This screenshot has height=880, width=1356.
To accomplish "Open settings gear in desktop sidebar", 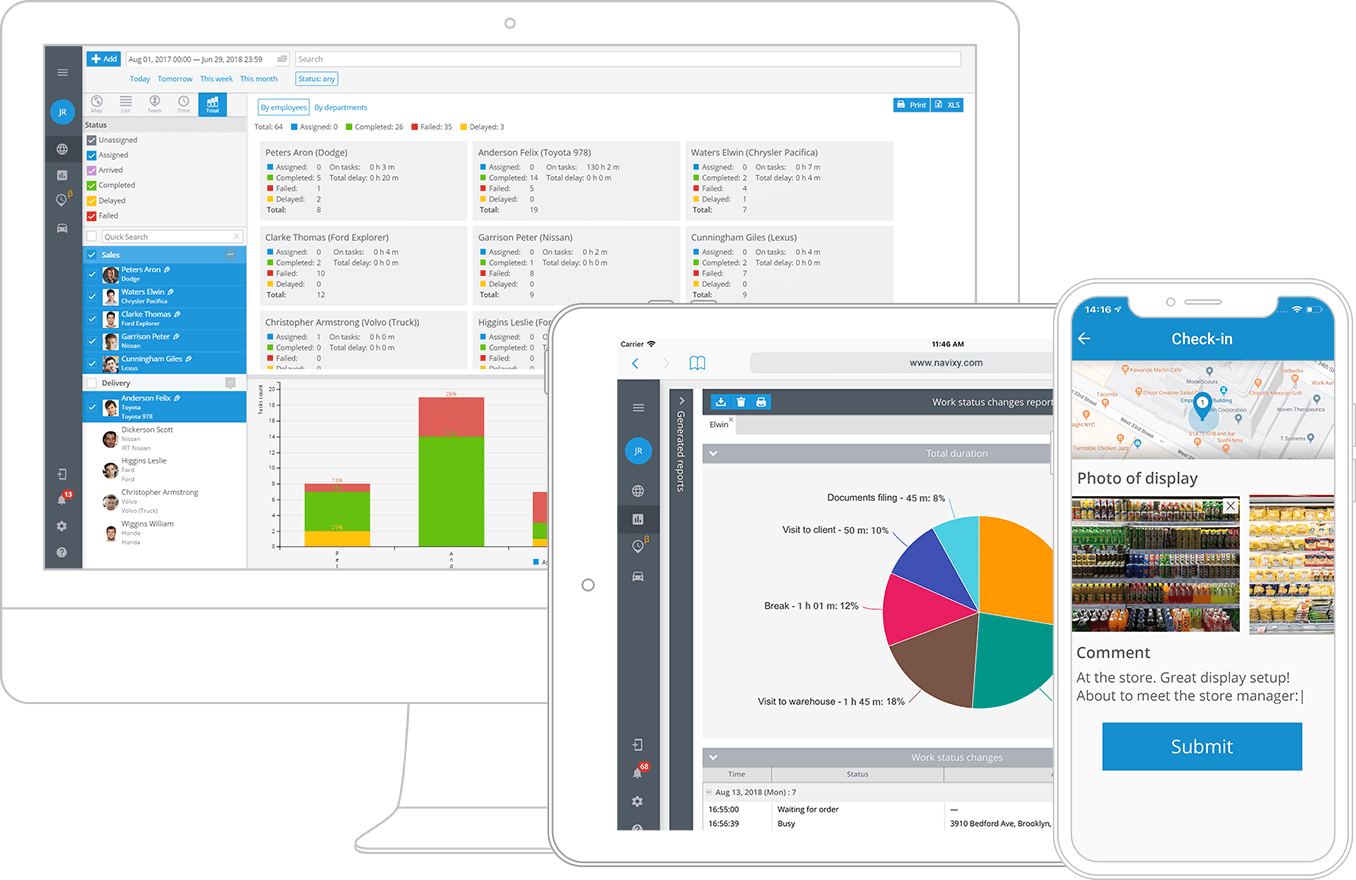I will pyautogui.click(x=62, y=526).
